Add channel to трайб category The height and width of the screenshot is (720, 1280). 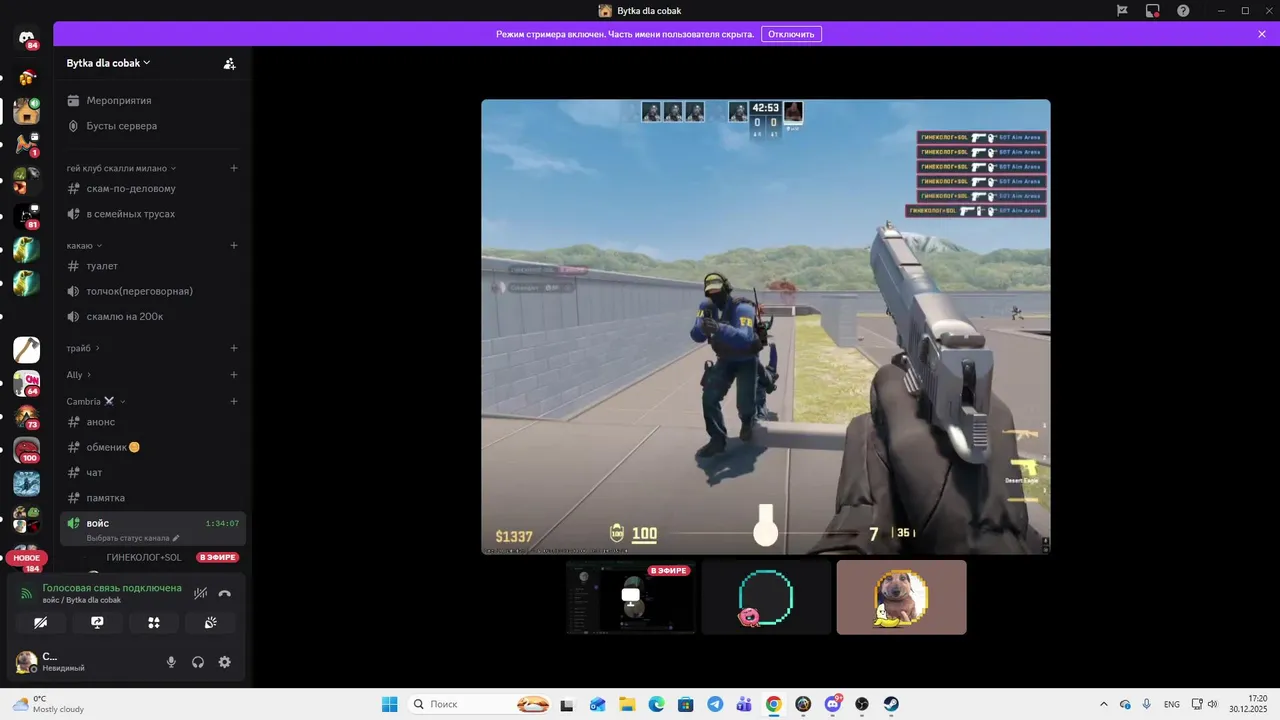234,348
